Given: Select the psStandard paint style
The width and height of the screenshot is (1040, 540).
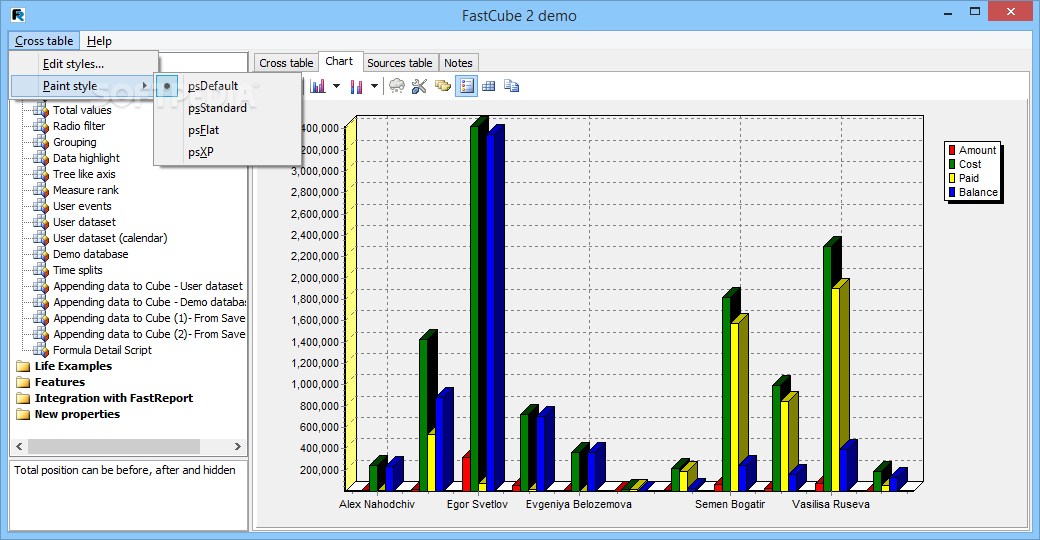Looking at the screenshot, I should click(x=227, y=108).
